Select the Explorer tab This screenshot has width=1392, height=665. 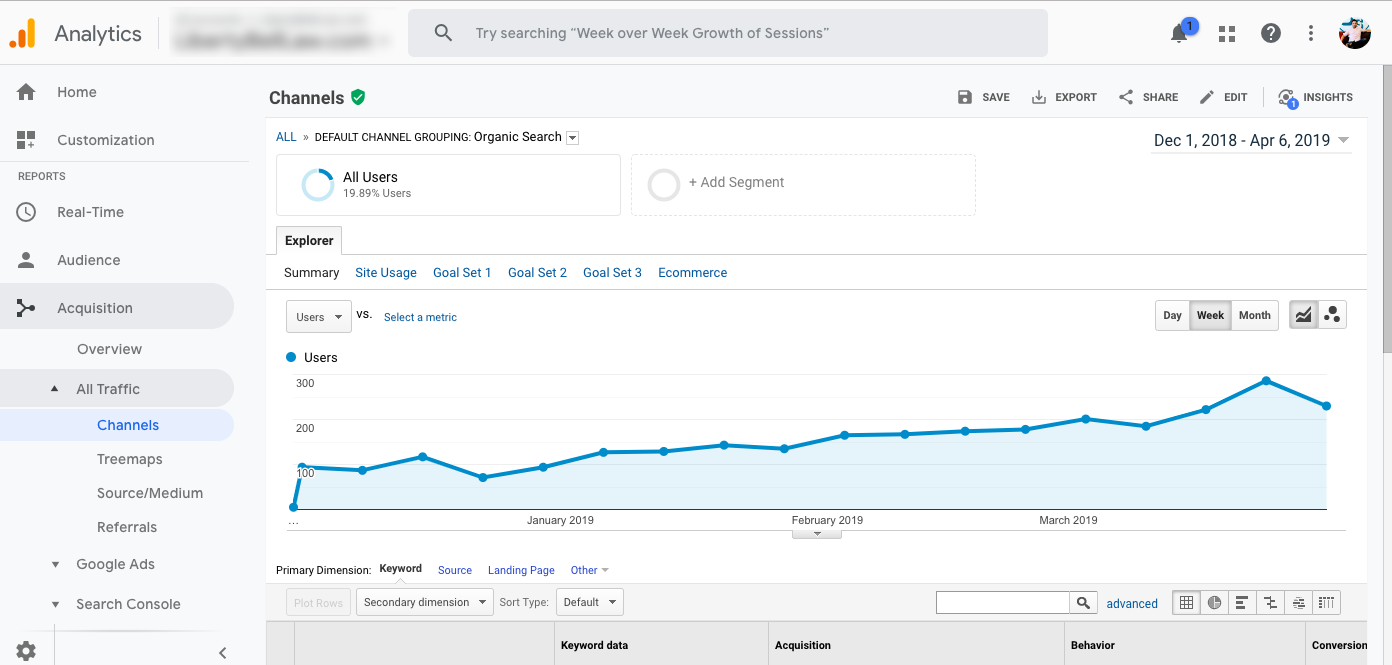point(309,240)
